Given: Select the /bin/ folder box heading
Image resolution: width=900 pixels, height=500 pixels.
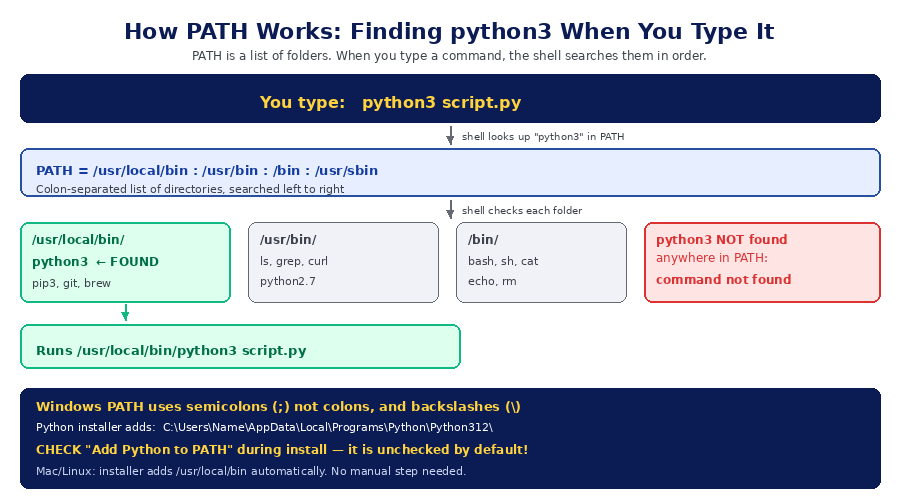Looking at the screenshot, I should [x=483, y=239].
